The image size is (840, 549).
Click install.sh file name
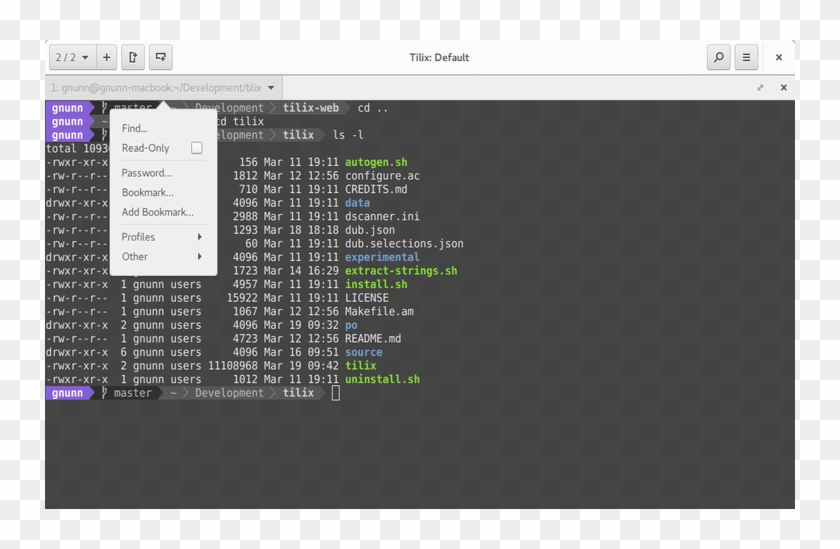376,284
